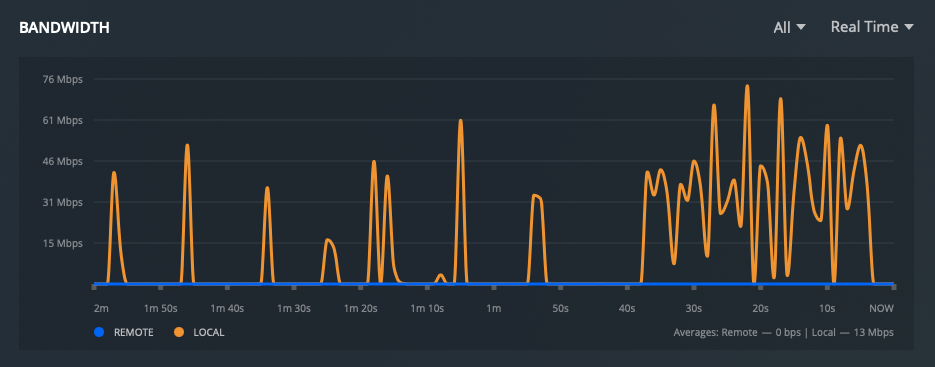
Task: Open the Real Time range dropdown
Action: [x=872, y=27]
